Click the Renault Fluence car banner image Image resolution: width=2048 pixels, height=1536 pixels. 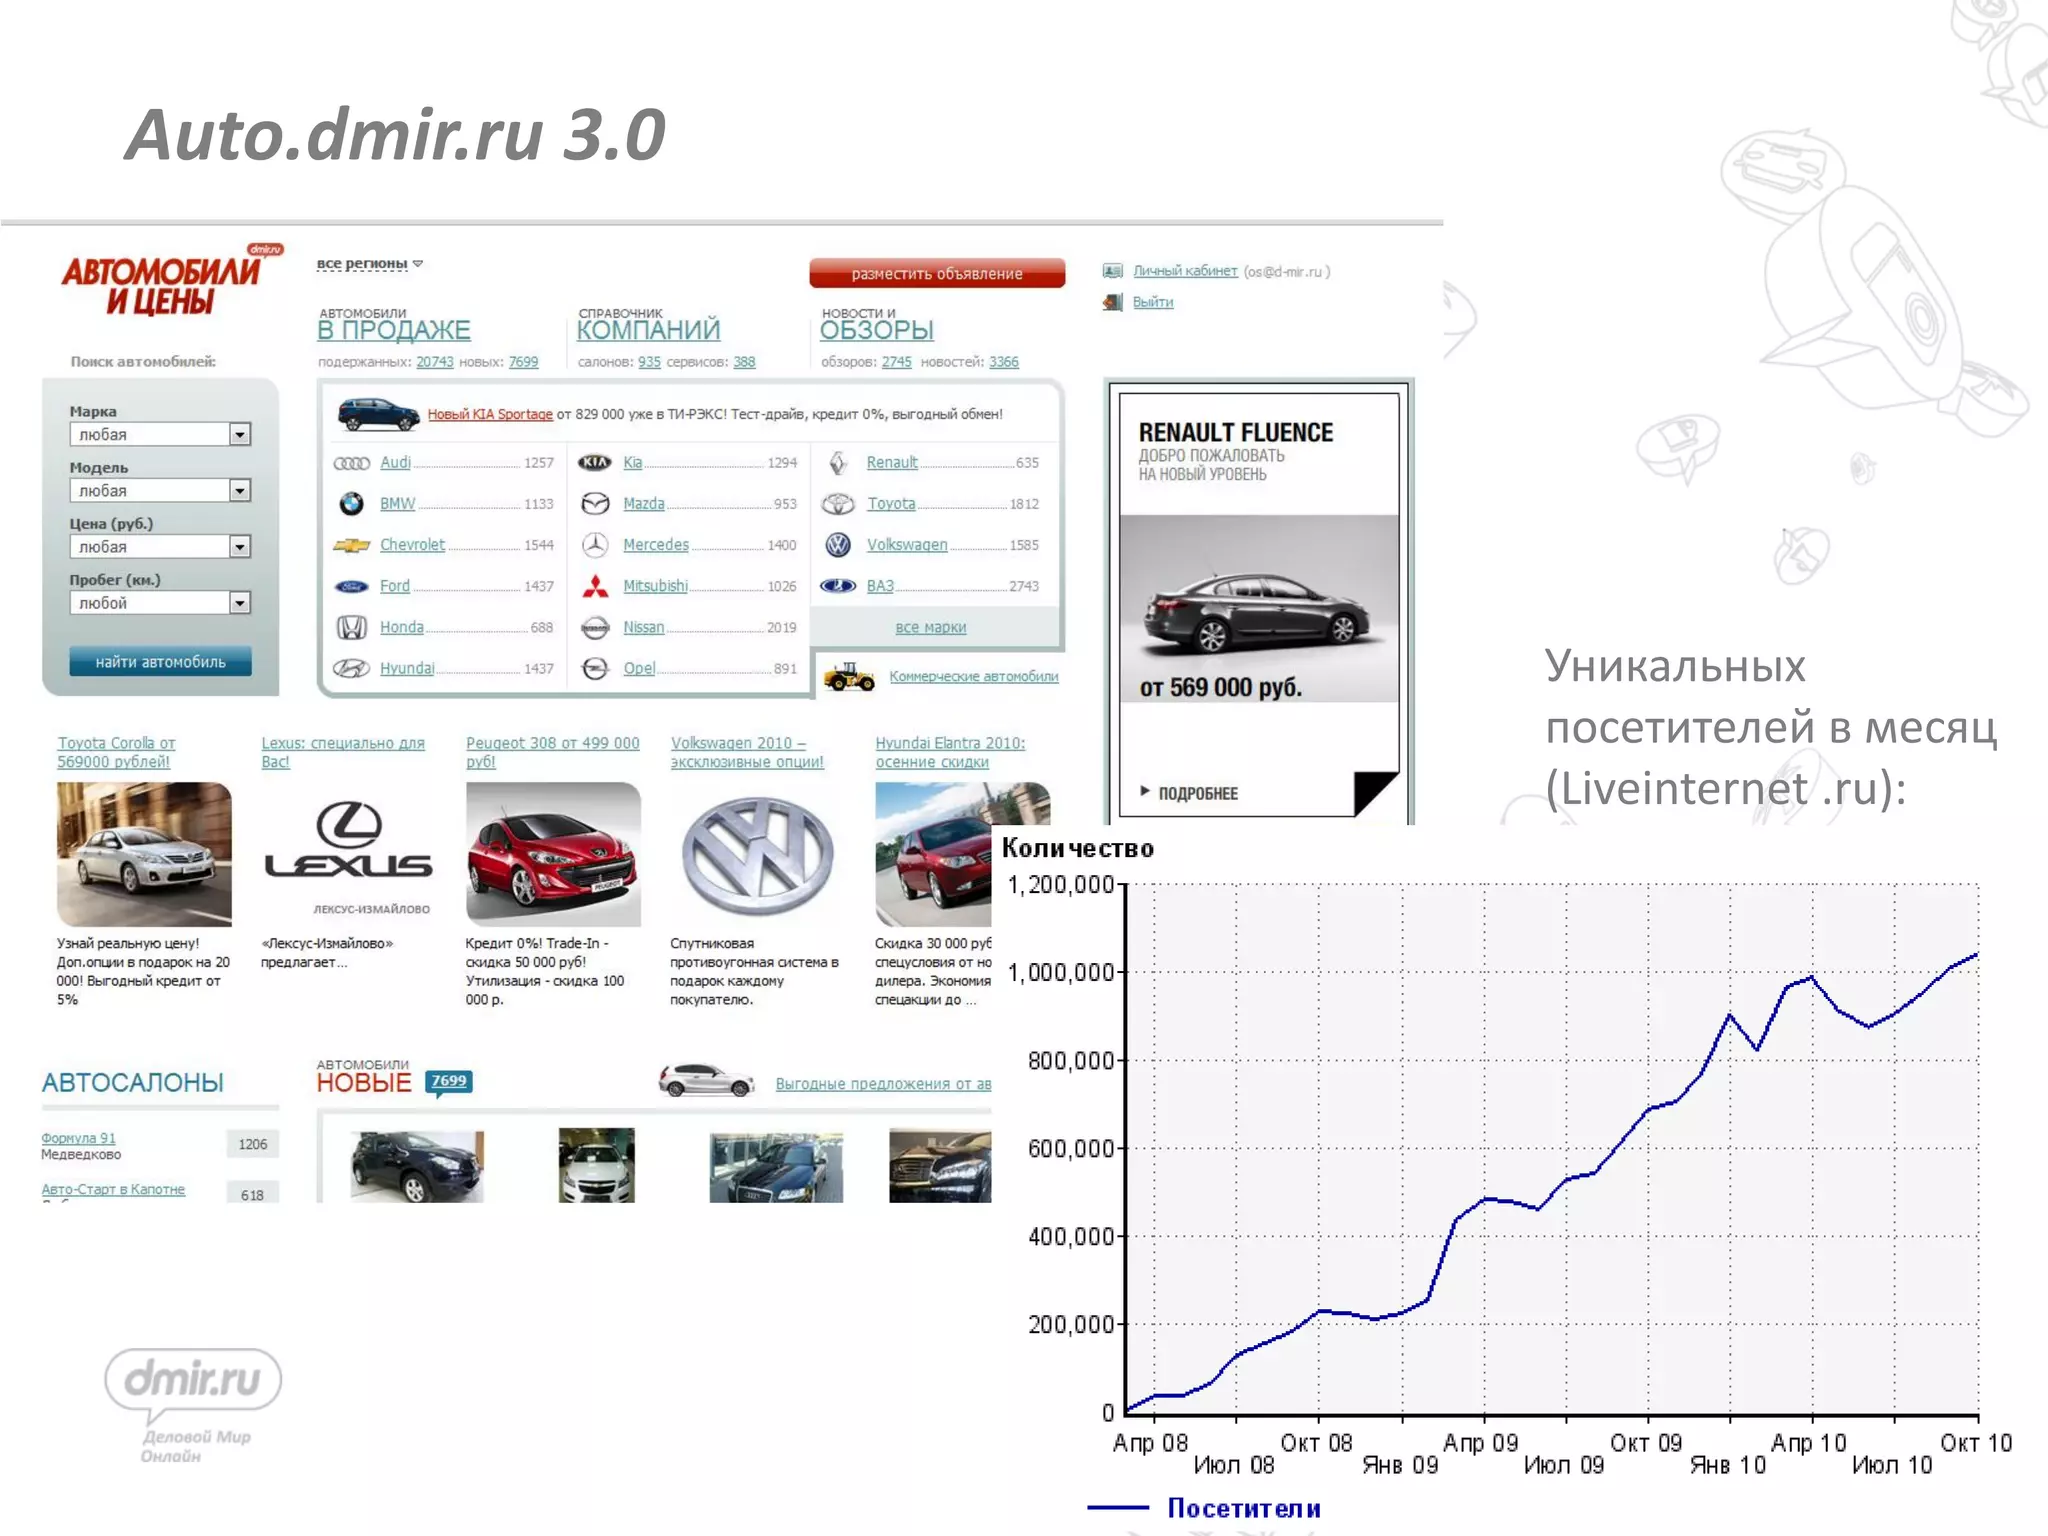pyautogui.click(x=1259, y=608)
